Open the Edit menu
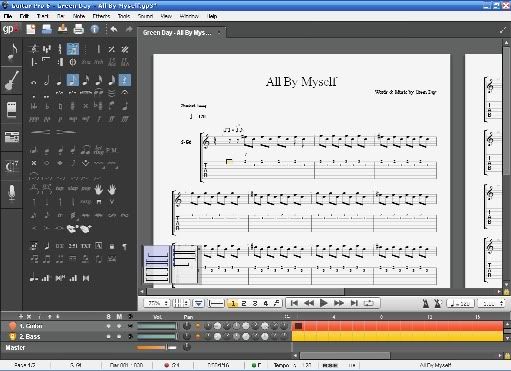The width and height of the screenshot is (511, 371). coord(24,16)
